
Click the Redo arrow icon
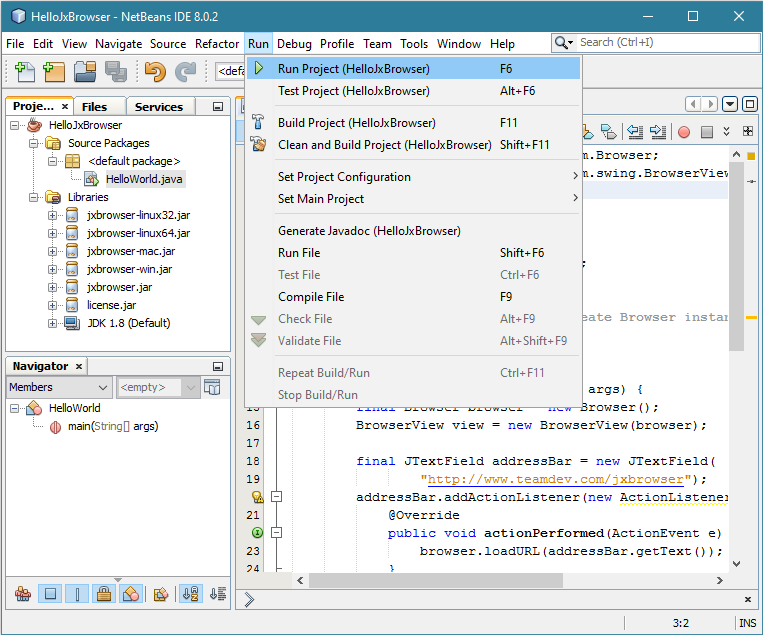tap(185, 72)
